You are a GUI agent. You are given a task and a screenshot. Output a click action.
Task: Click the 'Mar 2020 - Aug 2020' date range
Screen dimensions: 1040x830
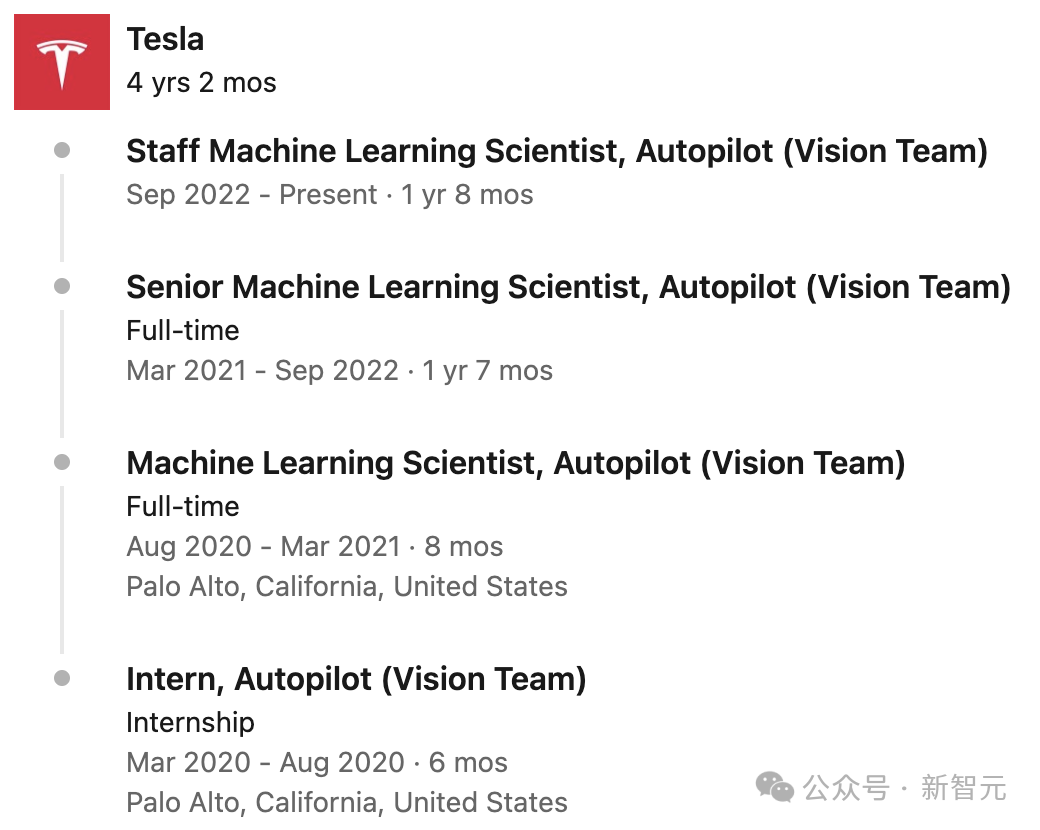coord(266,762)
